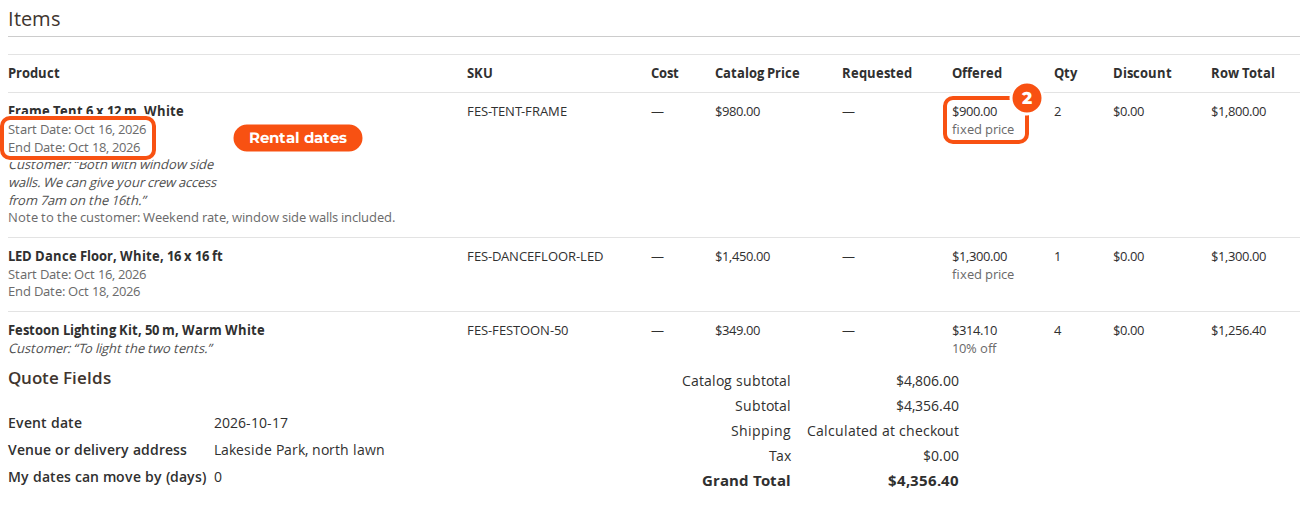Click the note 'Weekend rate, window side walls included'
Screen dimensions: 1310x510
click(x=201, y=217)
